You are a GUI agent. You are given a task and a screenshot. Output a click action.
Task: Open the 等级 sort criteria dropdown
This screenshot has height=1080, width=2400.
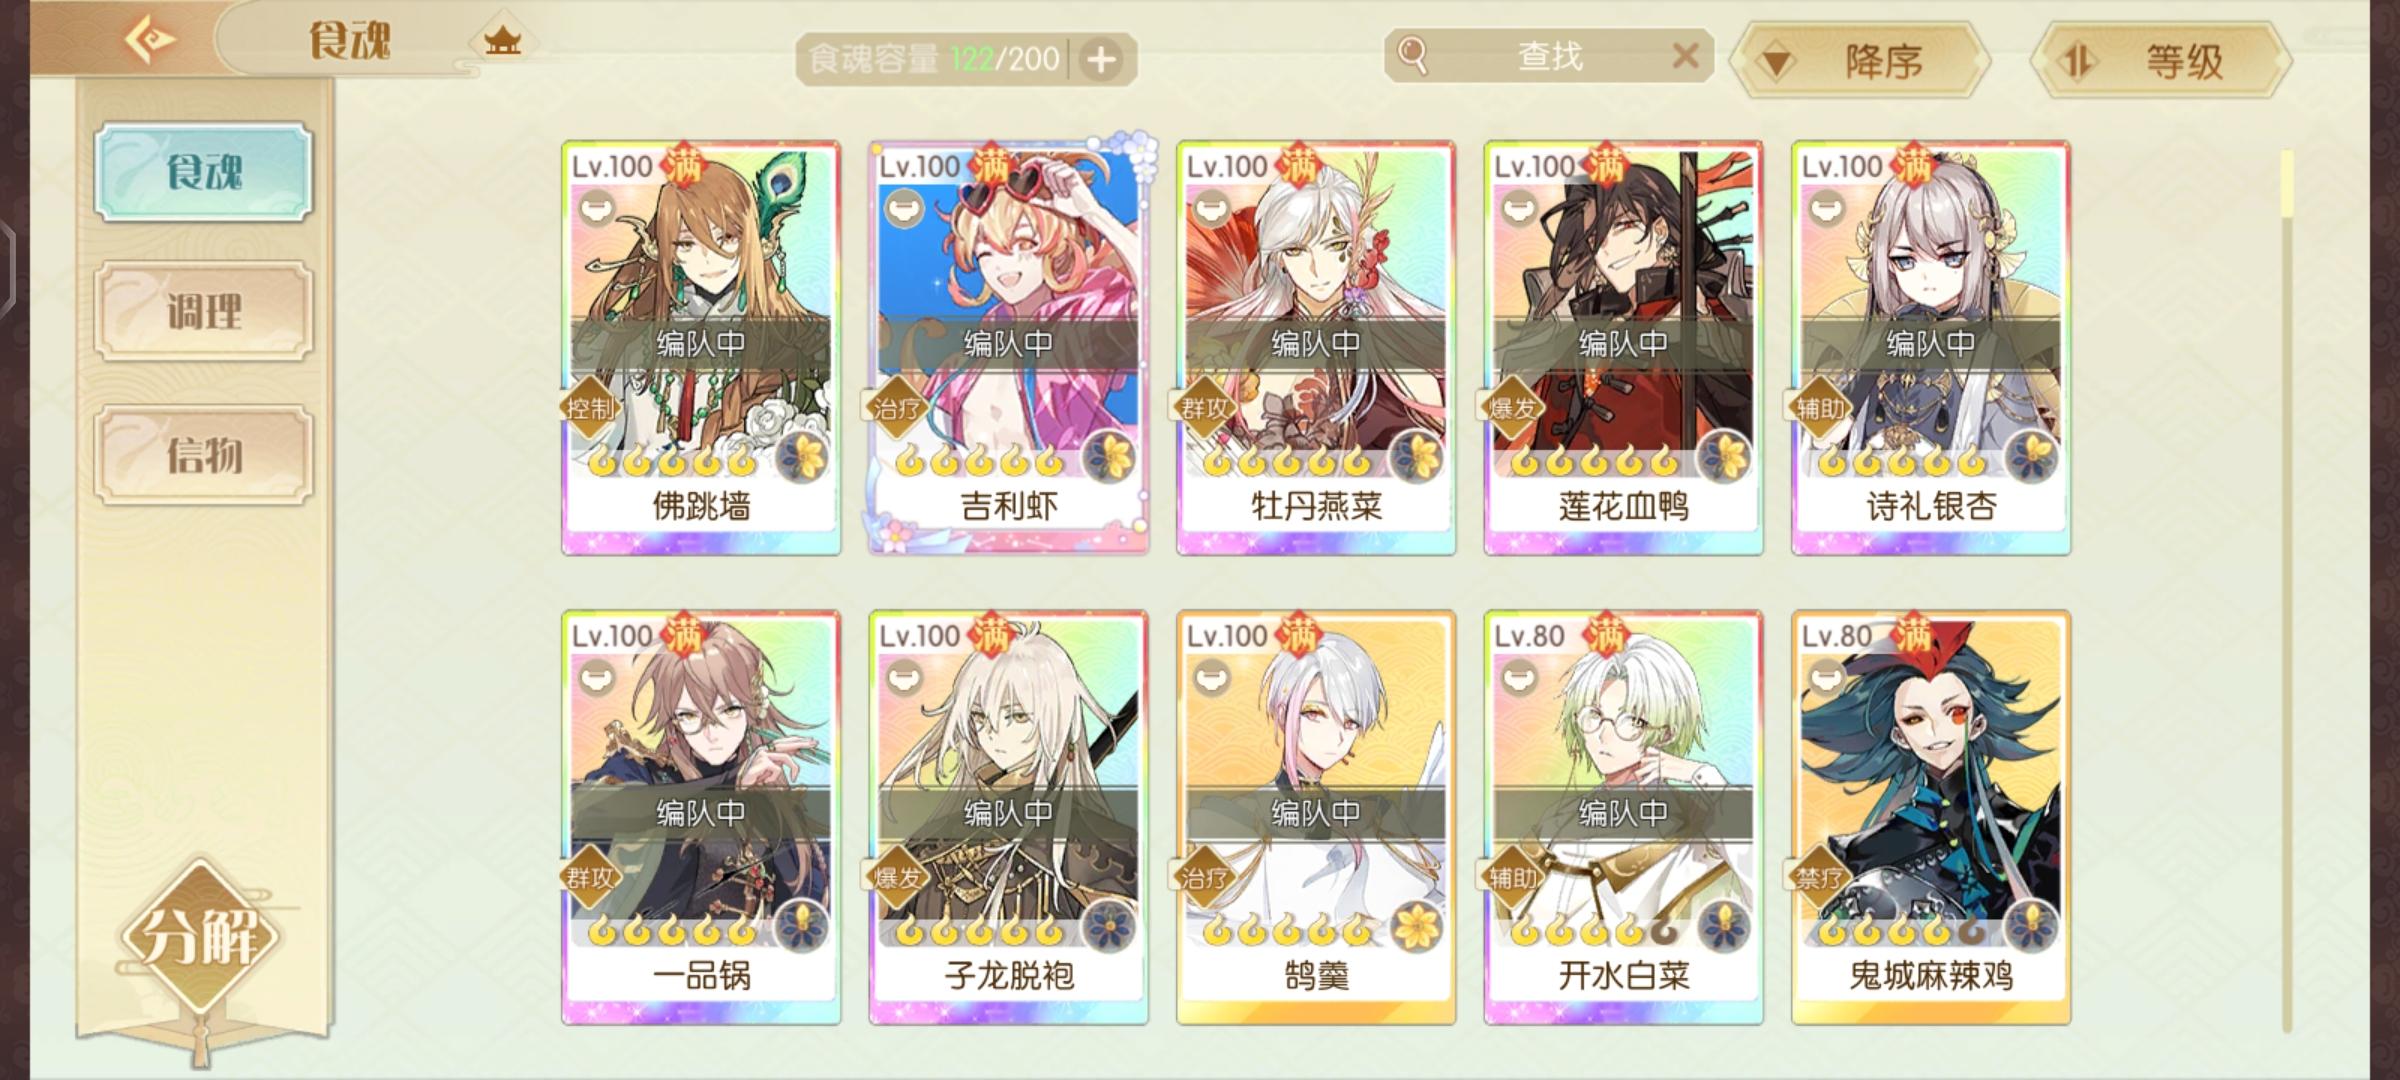(x=2160, y=61)
